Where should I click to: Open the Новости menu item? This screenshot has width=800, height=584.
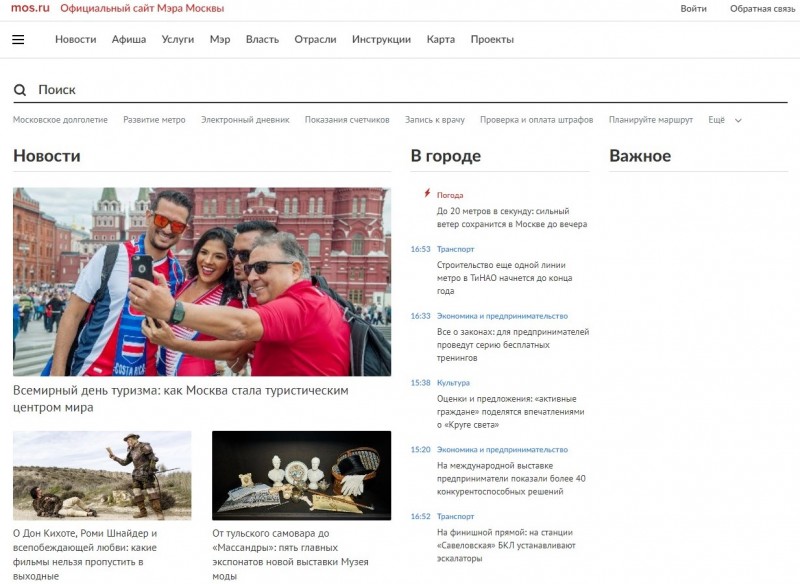click(x=76, y=40)
